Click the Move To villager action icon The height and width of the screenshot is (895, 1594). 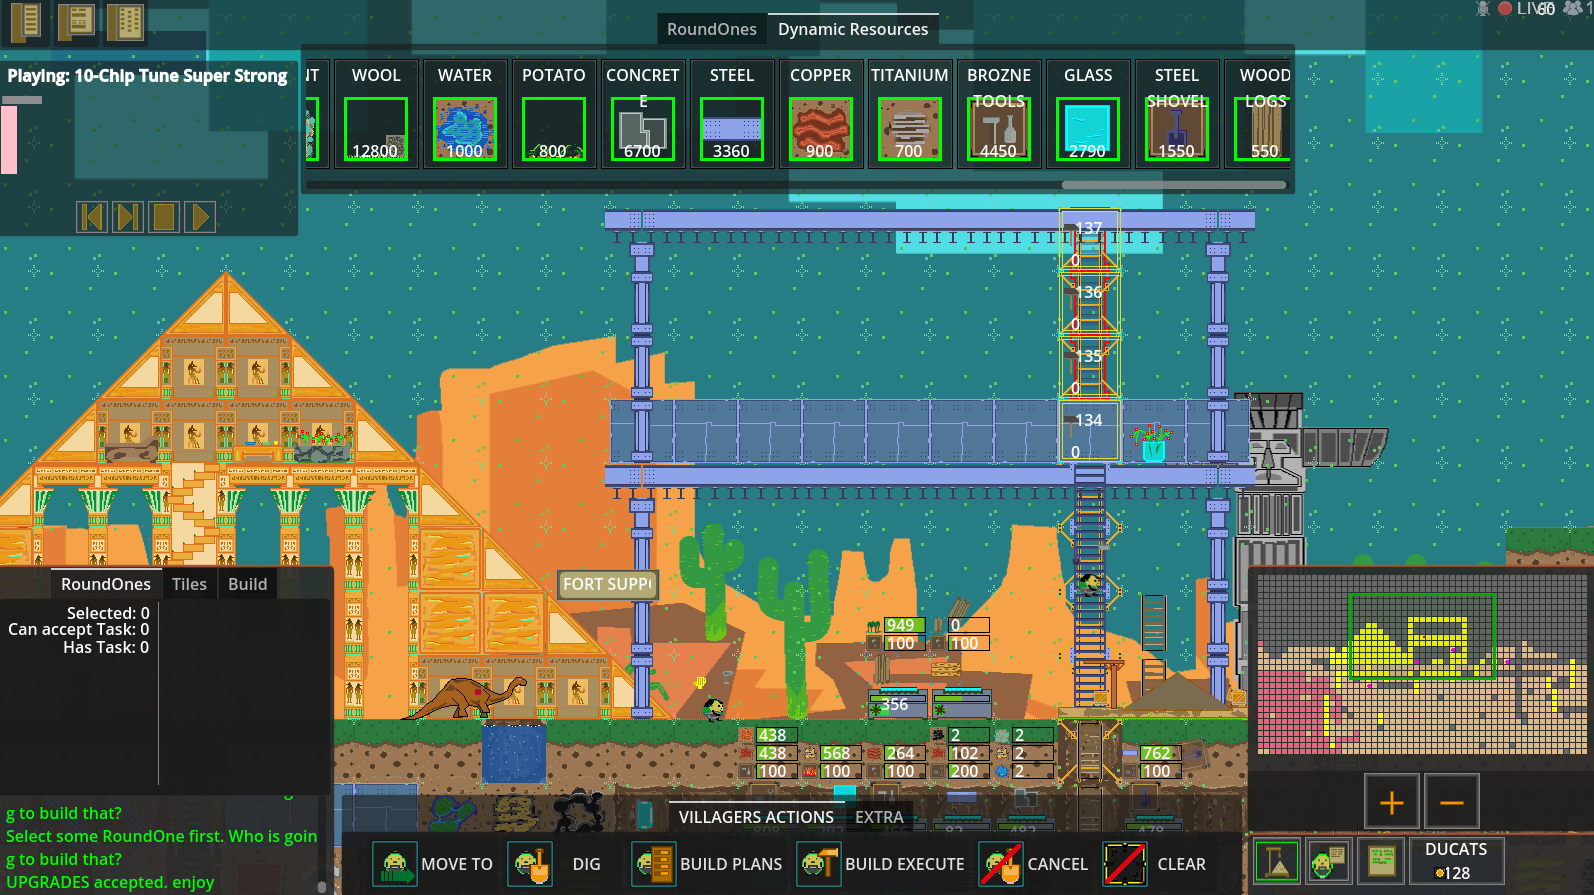(395, 864)
